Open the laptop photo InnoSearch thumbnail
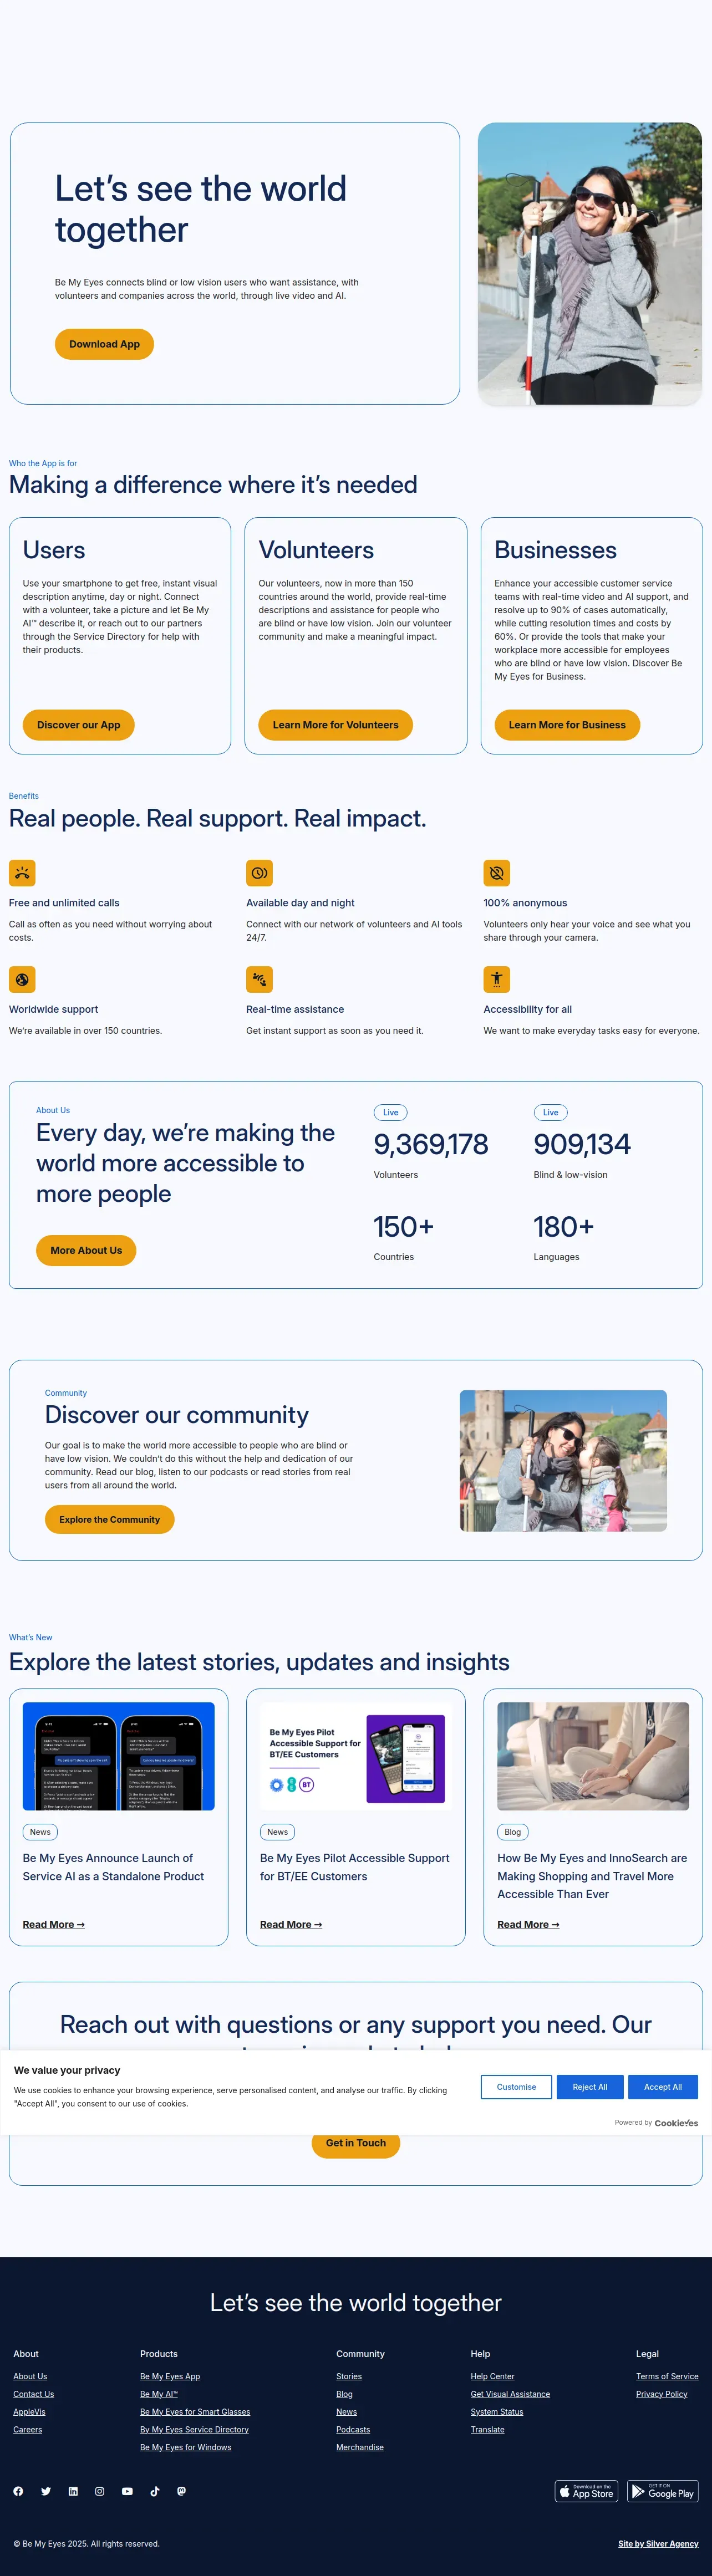The width and height of the screenshot is (712, 2576). [593, 1756]
